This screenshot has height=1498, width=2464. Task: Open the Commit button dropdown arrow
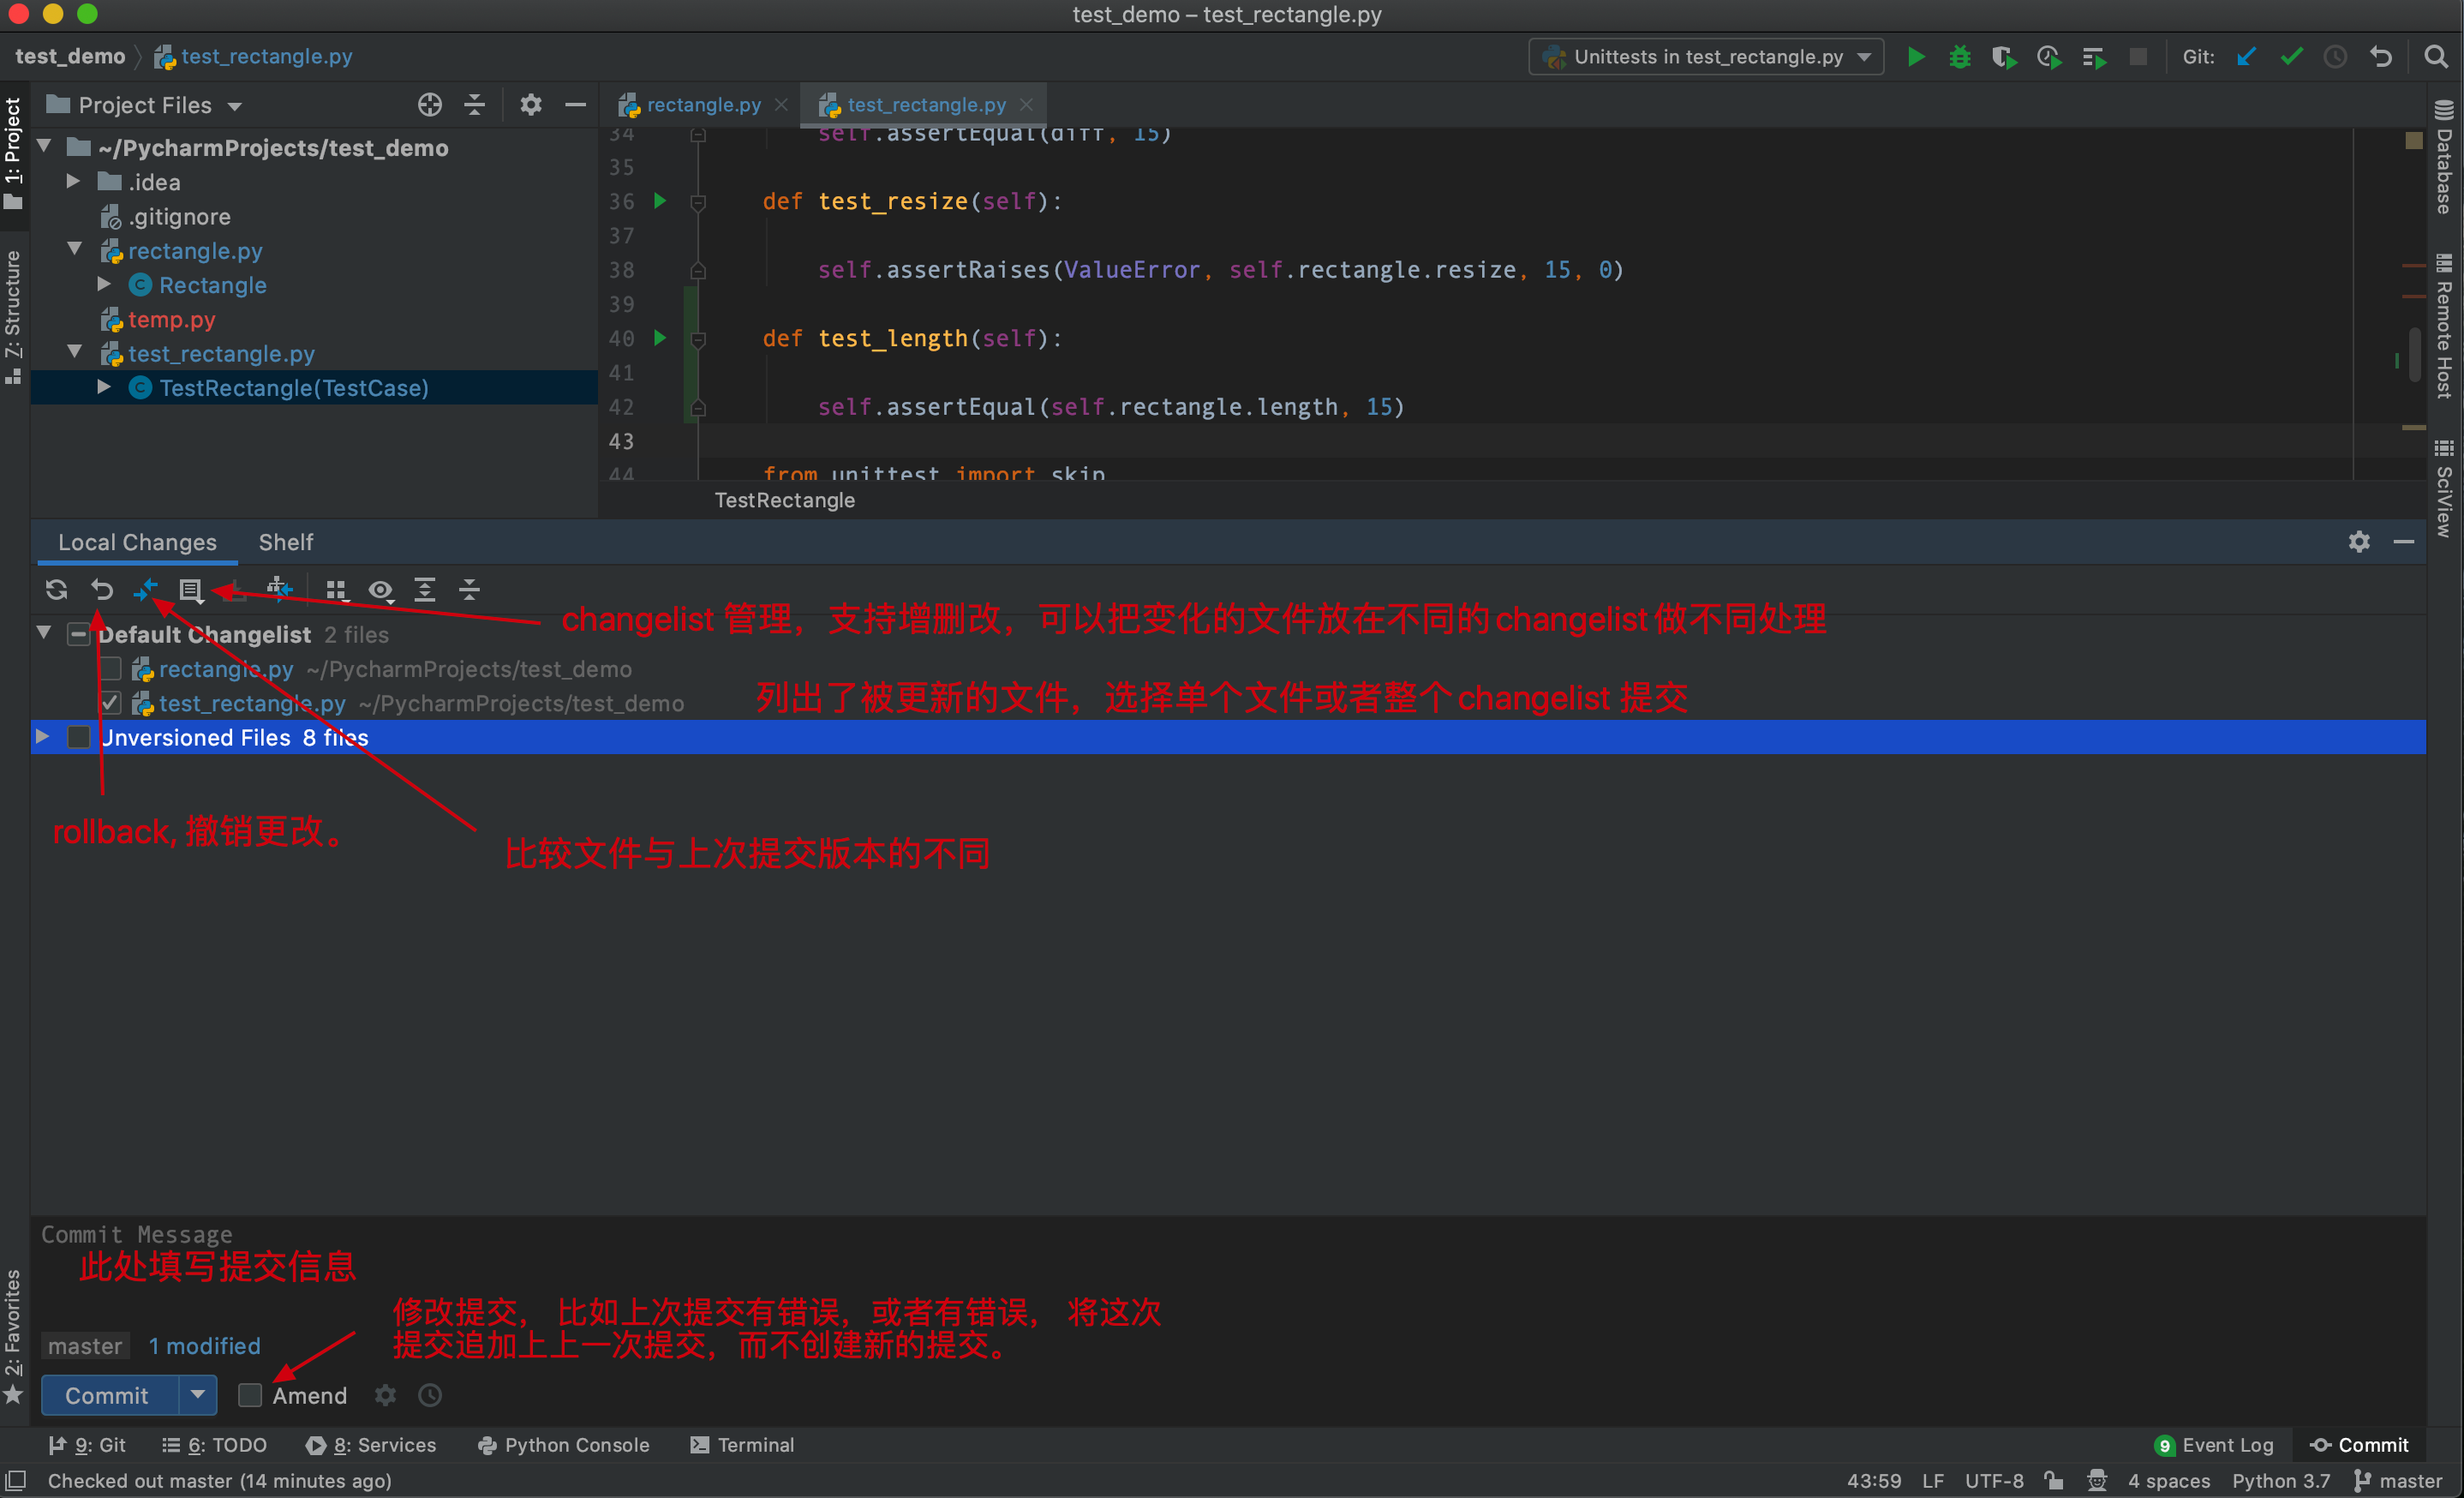198,1395
